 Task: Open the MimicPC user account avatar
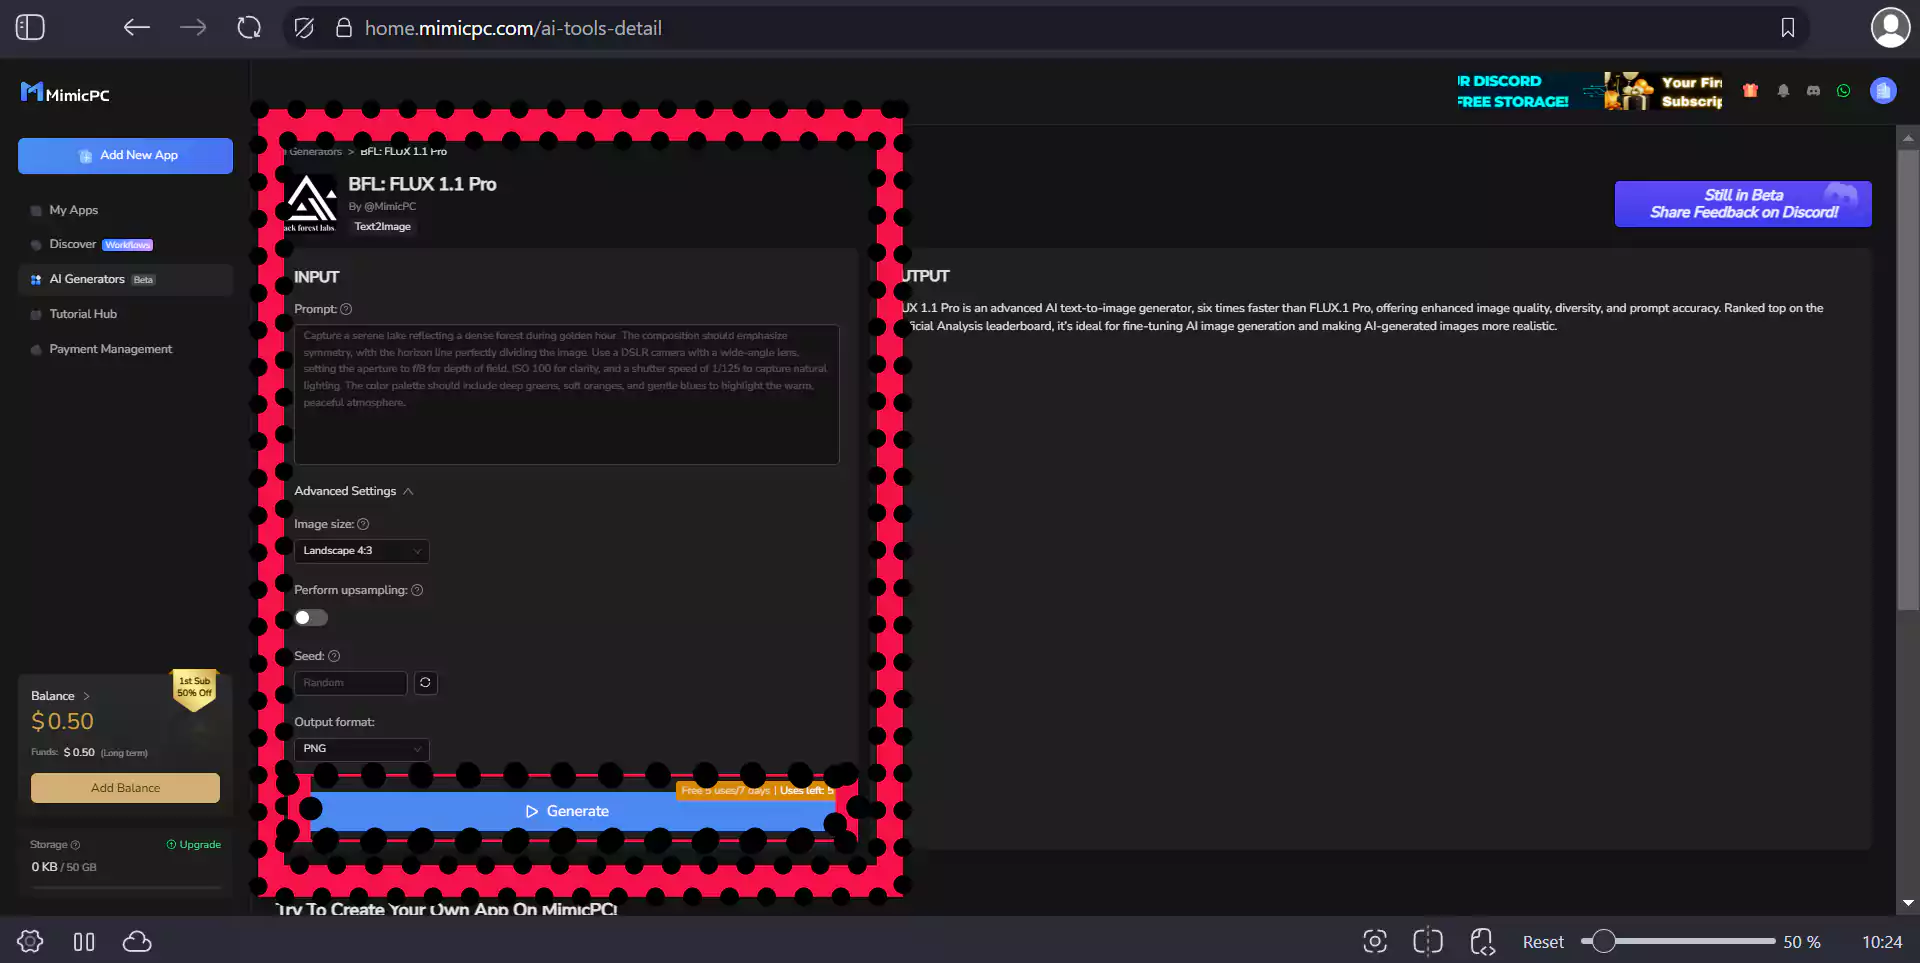1883,91
